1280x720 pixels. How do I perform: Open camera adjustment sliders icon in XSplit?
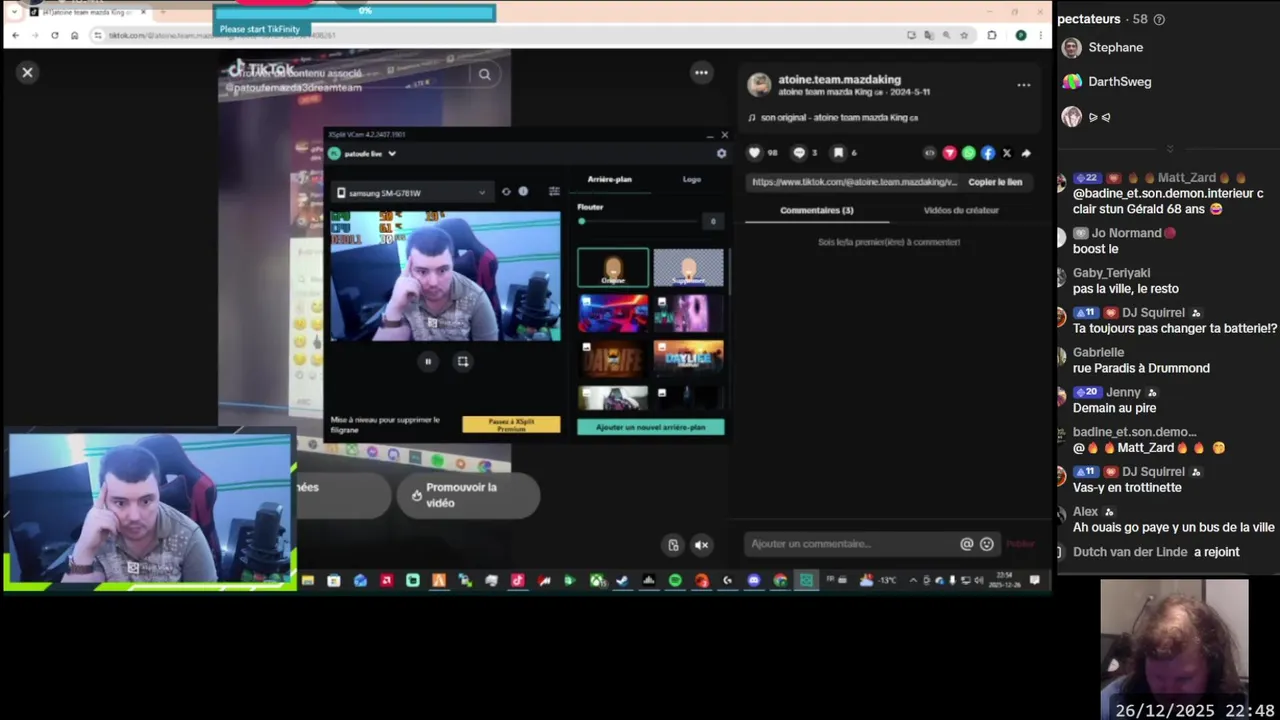point(554,192)
